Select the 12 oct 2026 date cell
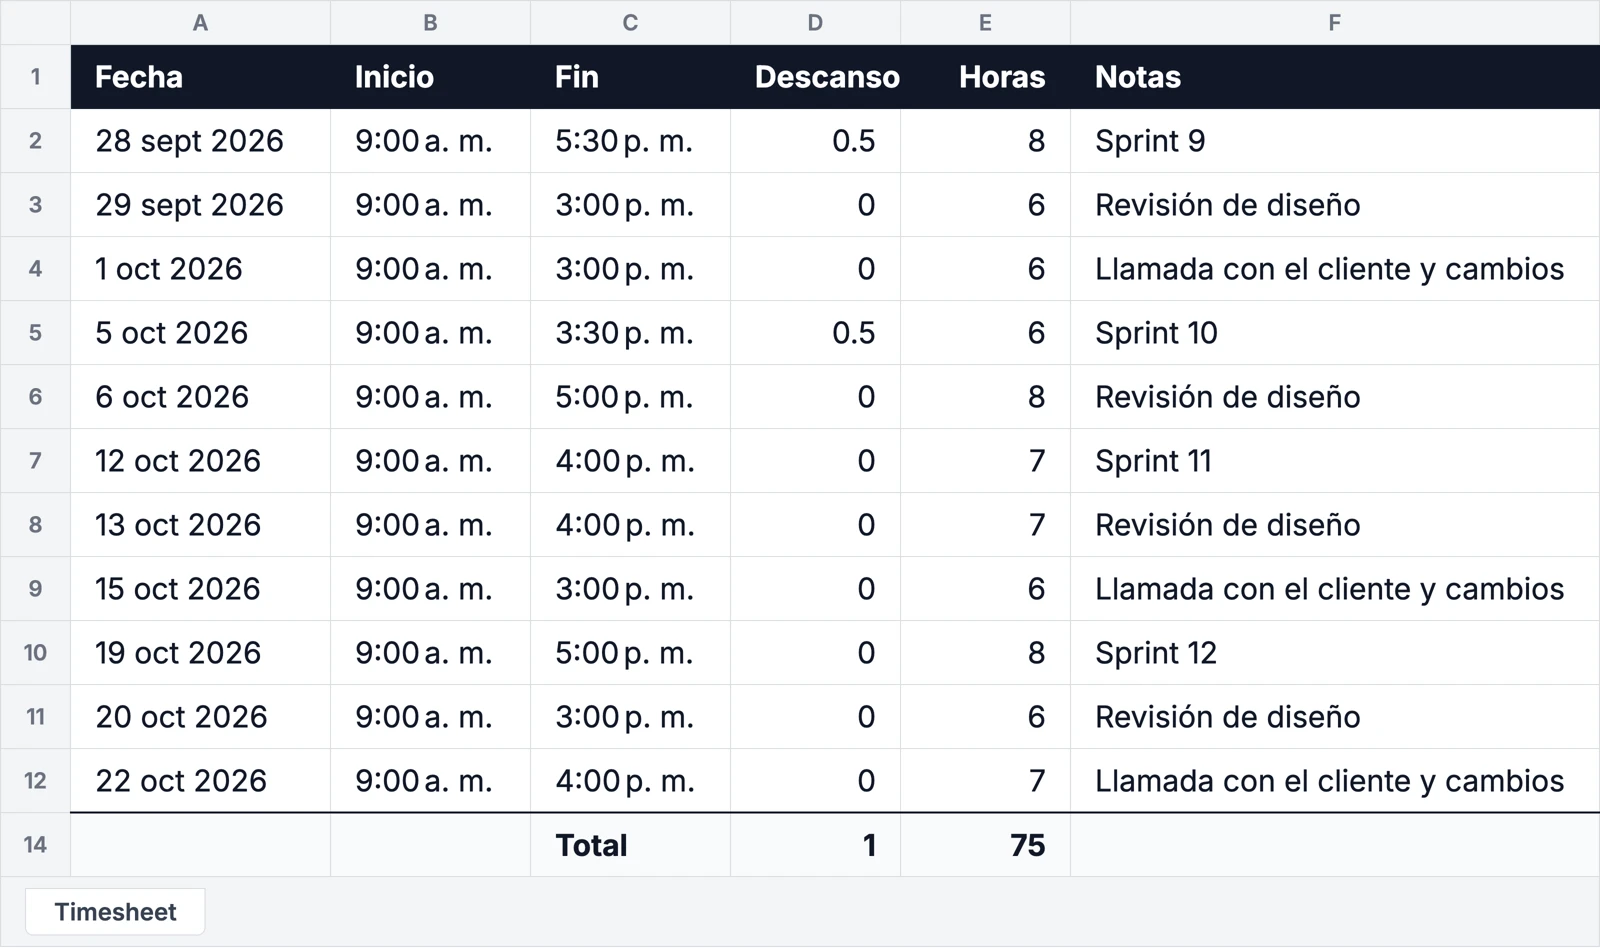The image size is (1600, 948). pyautogui.click(x=200, y=461)
